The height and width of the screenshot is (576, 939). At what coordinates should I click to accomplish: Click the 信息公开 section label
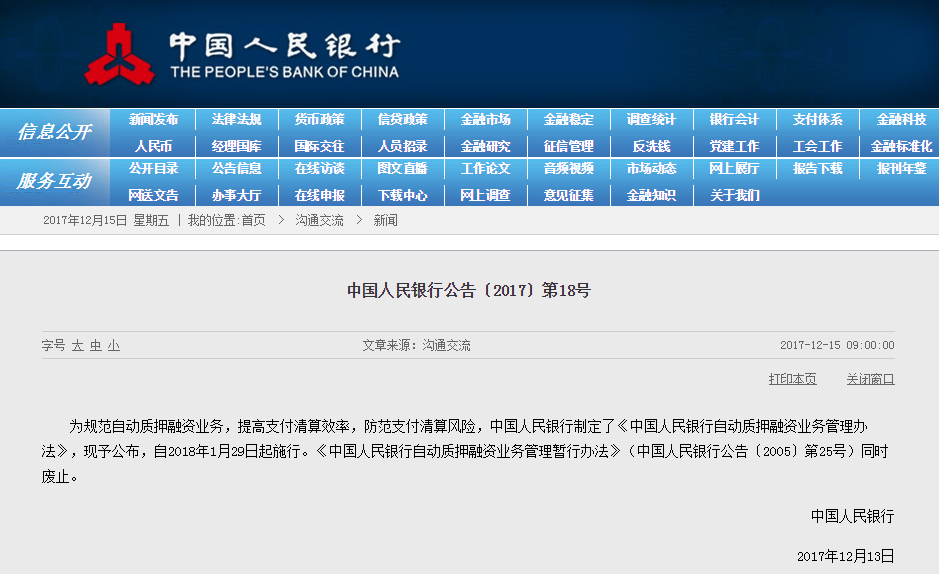click(53, 132)
